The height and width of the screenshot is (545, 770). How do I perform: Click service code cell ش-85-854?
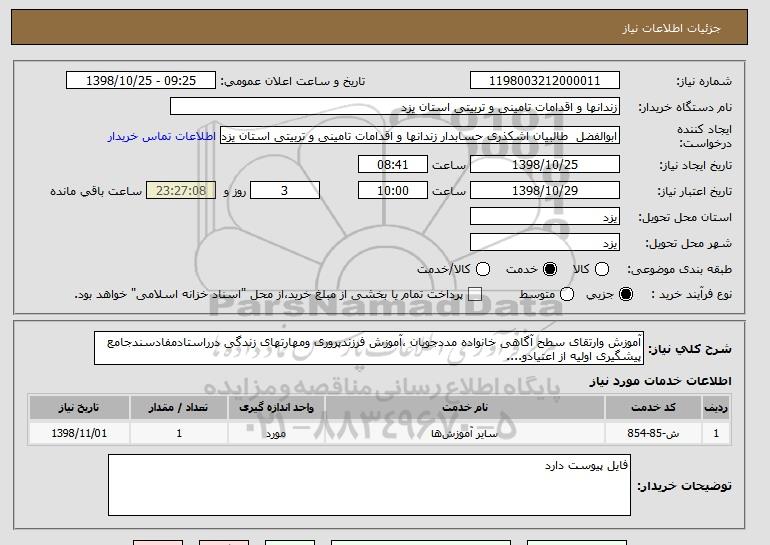(x=653, y=434)
